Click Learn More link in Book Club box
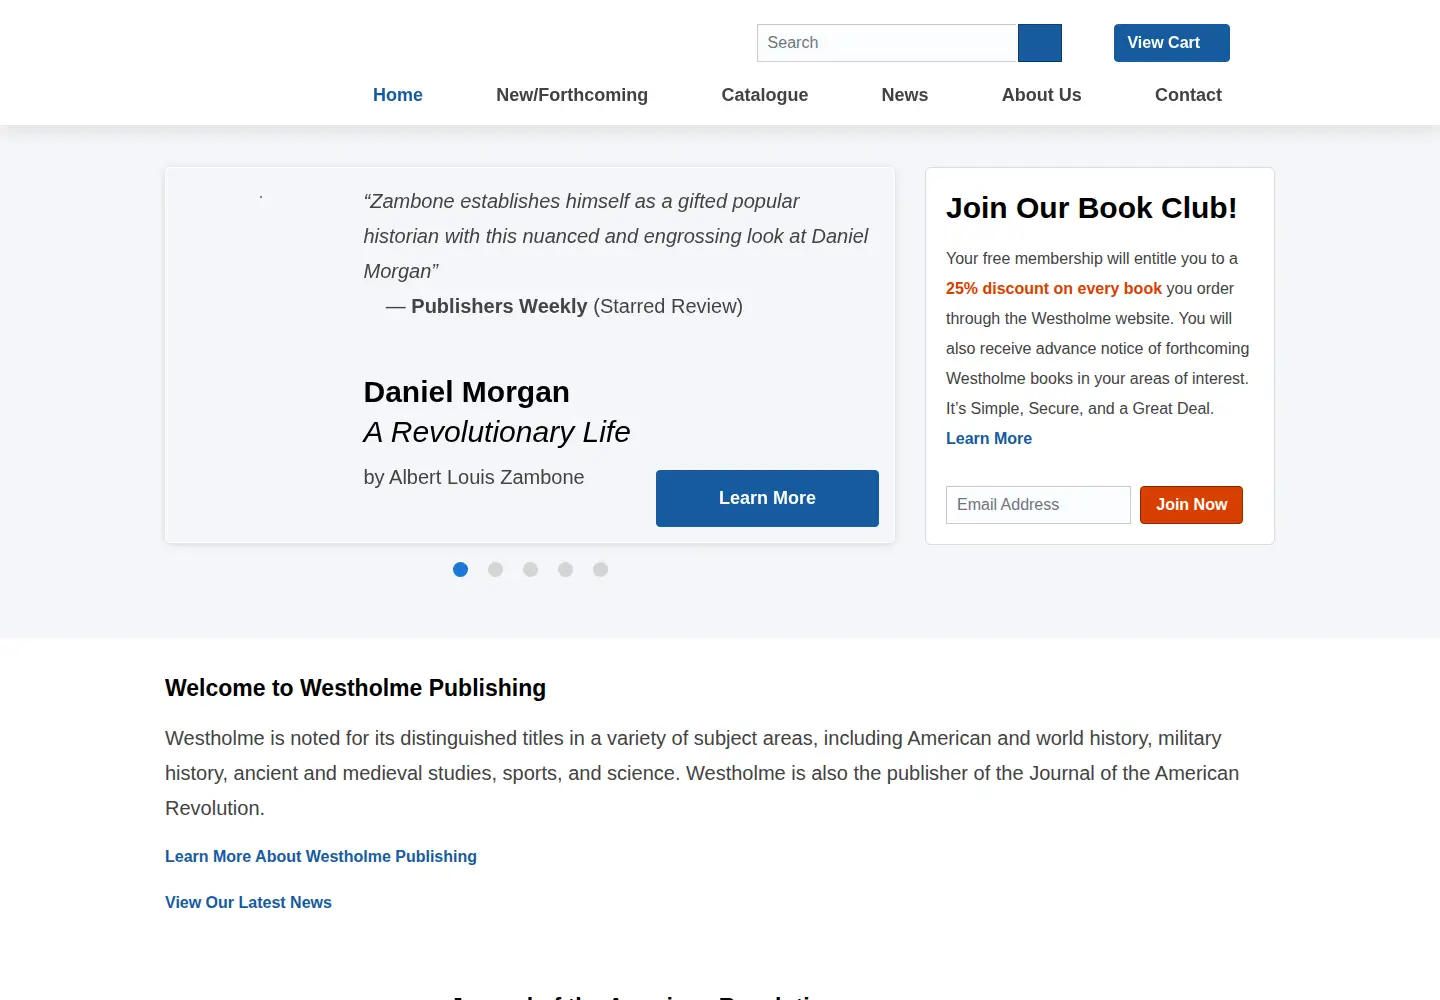1440x1000 pixels. tap(989, 438)
